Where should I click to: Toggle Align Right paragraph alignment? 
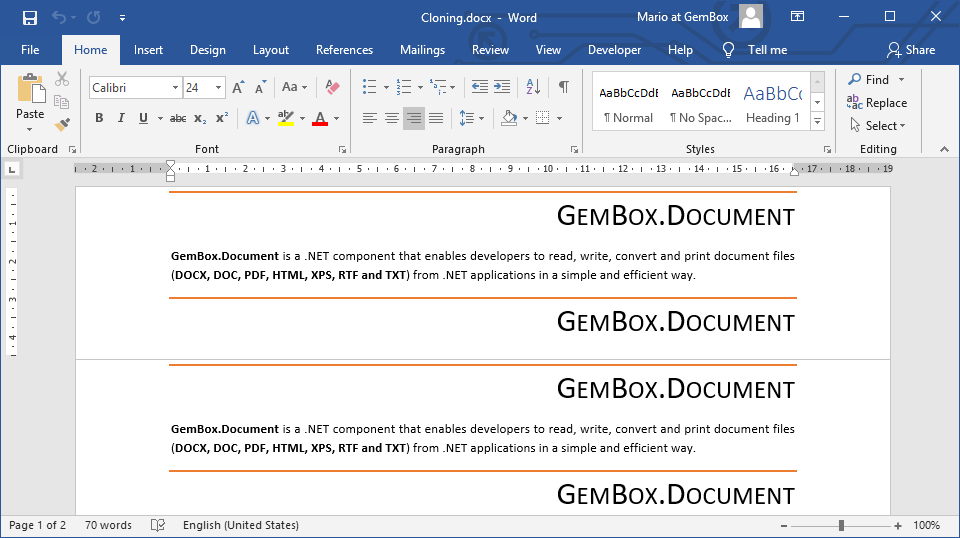click(413, 118)
